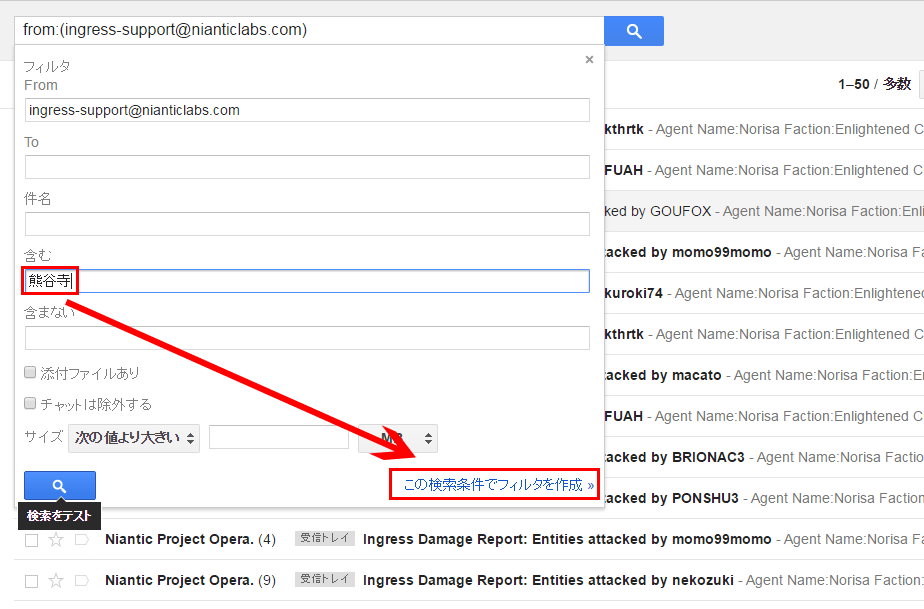Focus the 含む field containing 熊谷寺
This screenshot has width=924, height=609.
(x=330, y=281)
